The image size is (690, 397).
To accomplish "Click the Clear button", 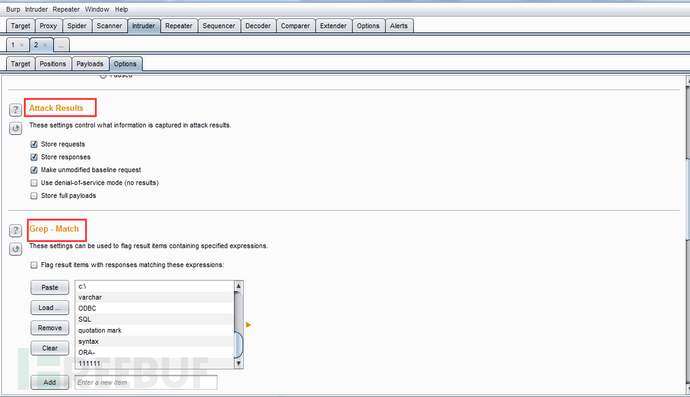I will [x=50, y=348].
